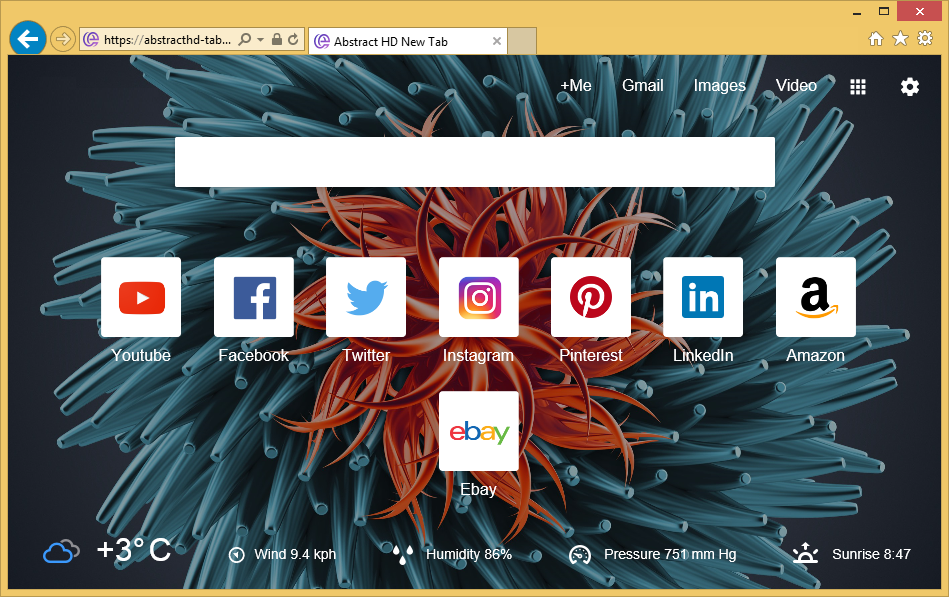The image size is (949, 597).
Task: Select the Abstract HD New Tab tab
Action: (400, 41)
